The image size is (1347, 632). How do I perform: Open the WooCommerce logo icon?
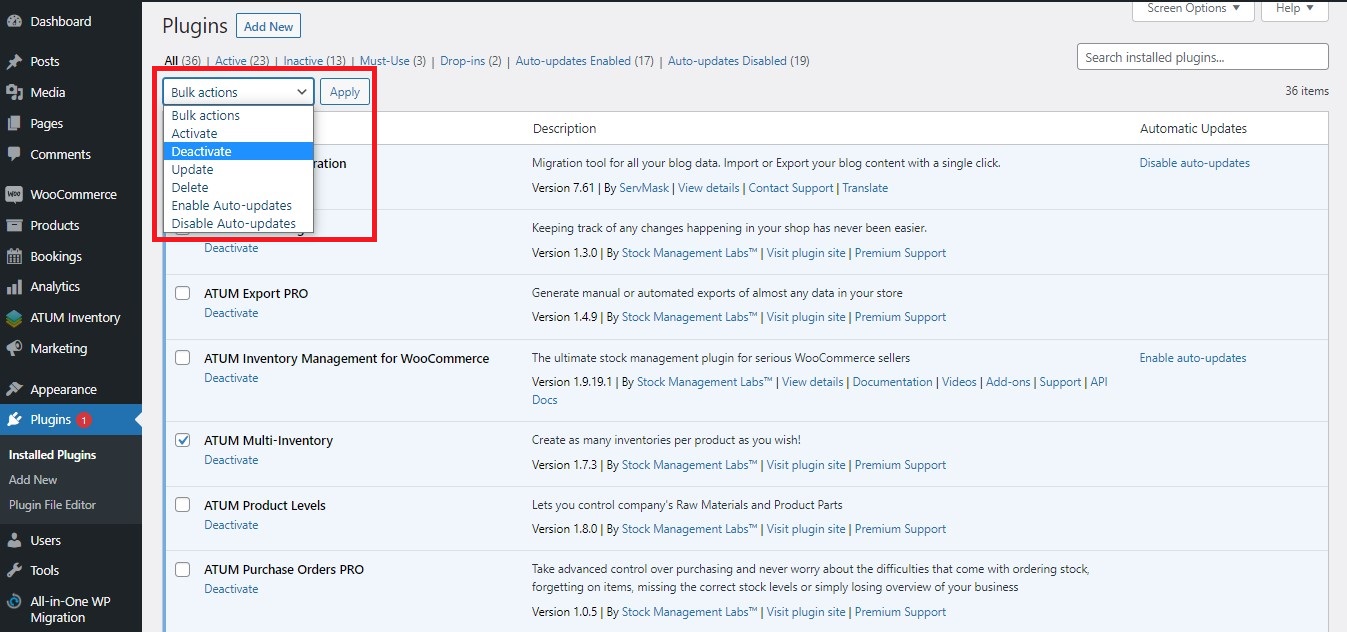[x=14, y=194]
